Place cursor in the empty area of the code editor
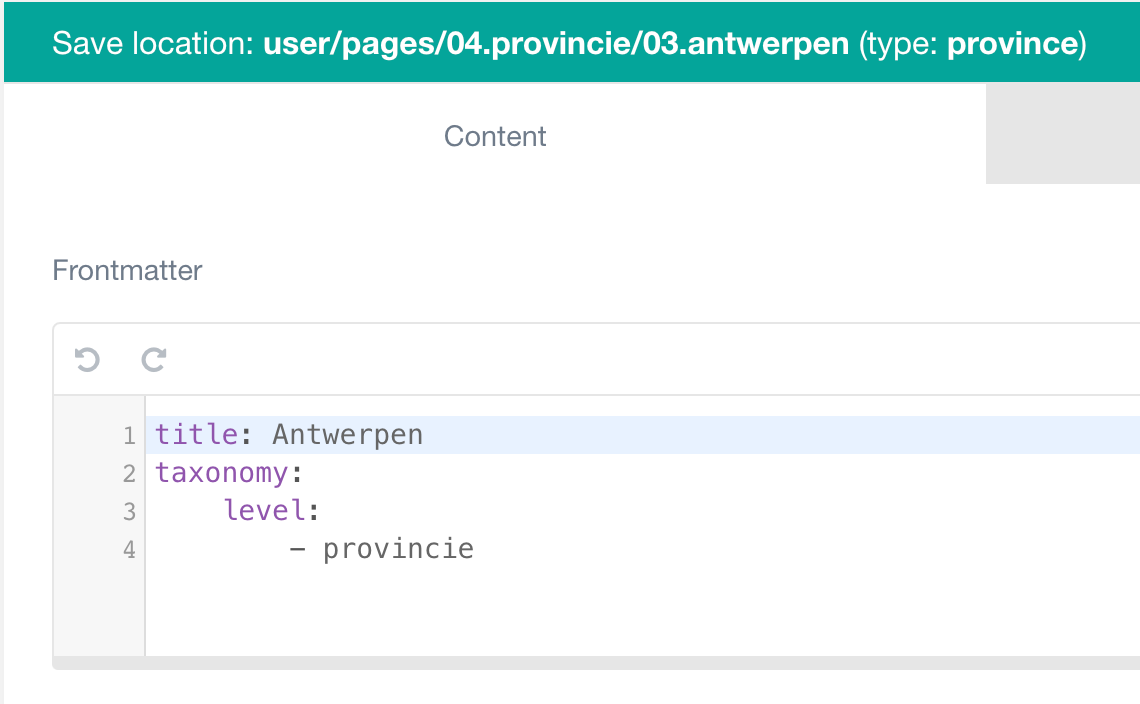Viewport: 1140px width, 704px height. tap(643, 611)
